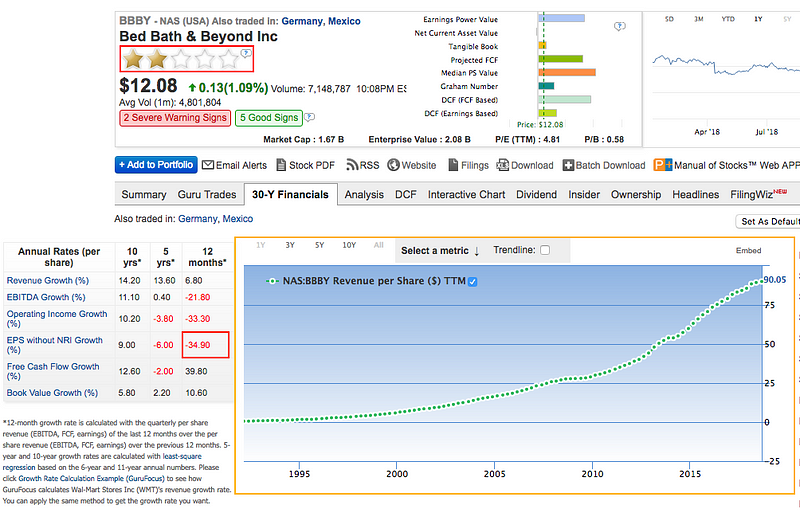
Task: Open the Guru Trades tab
Action: pyautogui.click(x=207, y=194)
